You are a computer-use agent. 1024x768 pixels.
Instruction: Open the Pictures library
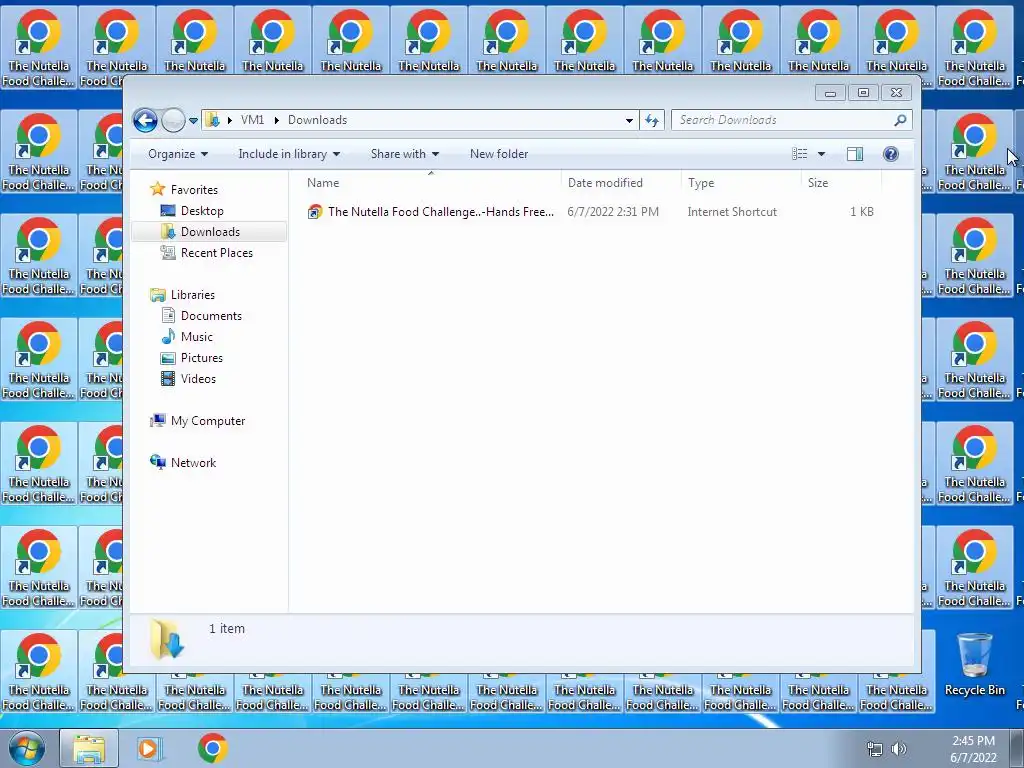(201, 358)
